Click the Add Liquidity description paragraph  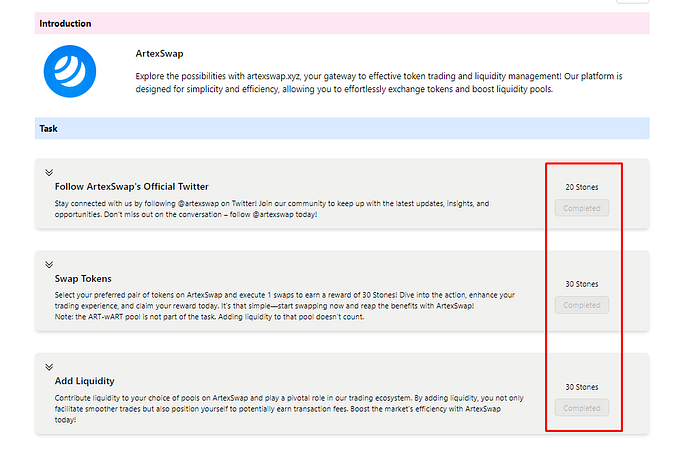tap(289, 409)
